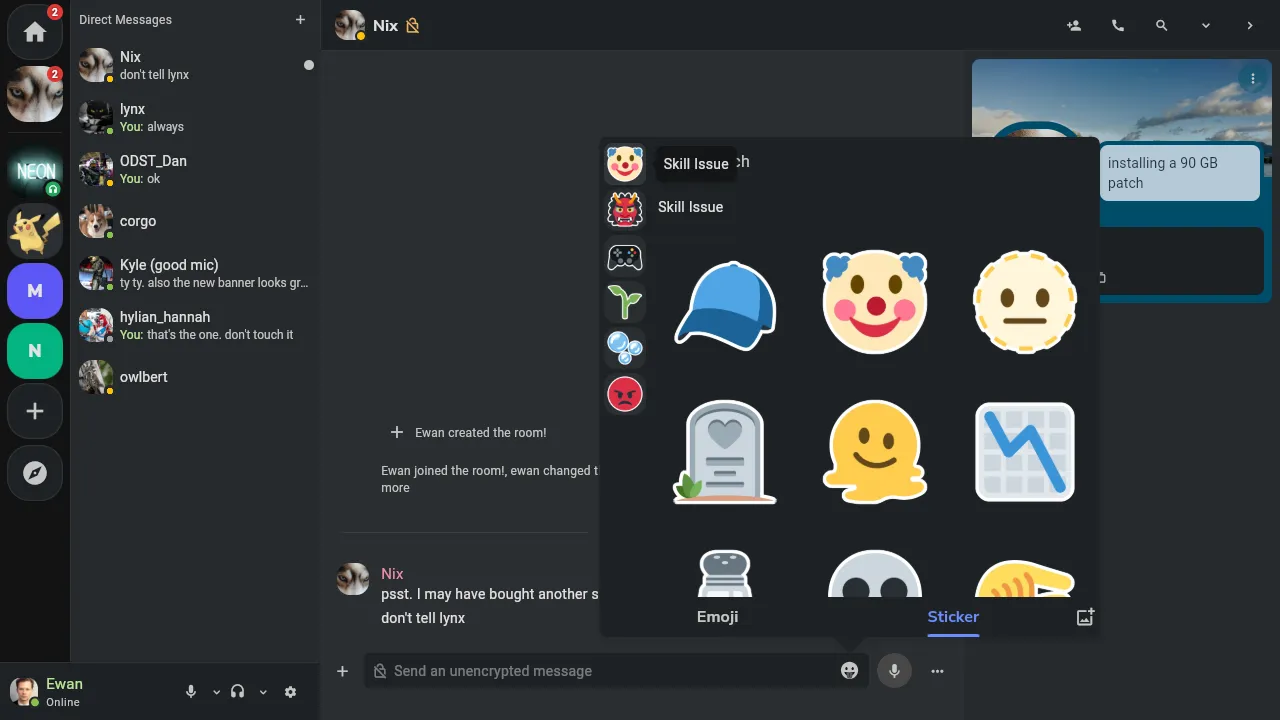Open Kyle (good mic) conversation

[x=195, y=273]
